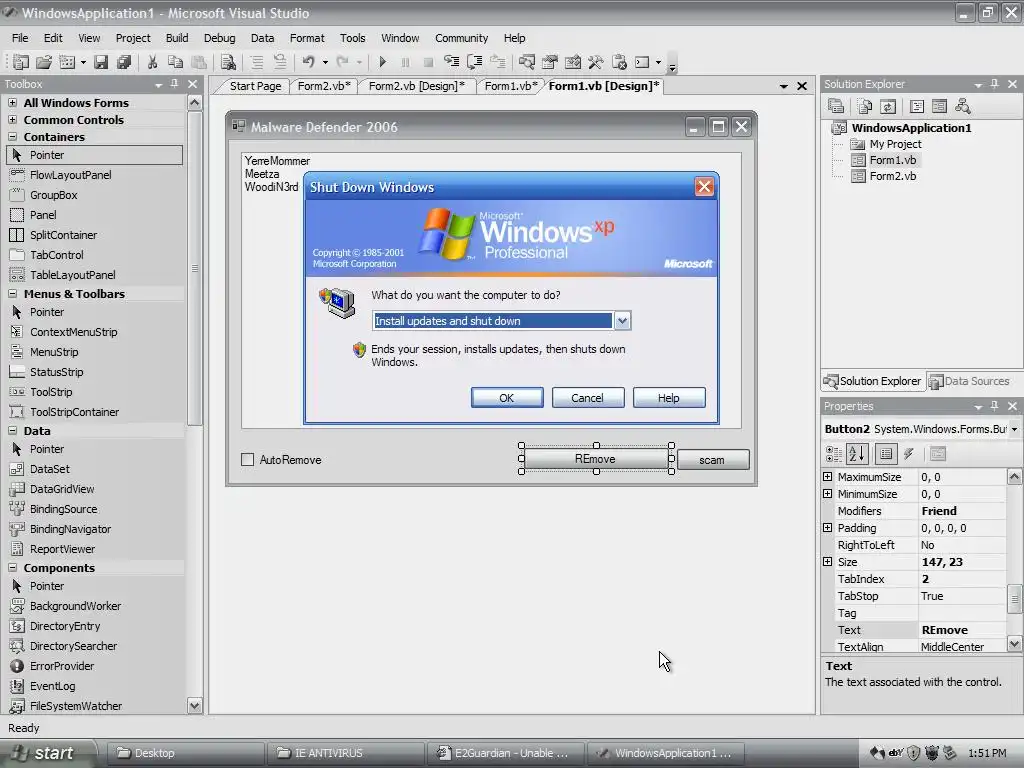Open the Toolbox (hammer and wrench) toolbar icon
1024x768 pixels.
coord(596,62)
